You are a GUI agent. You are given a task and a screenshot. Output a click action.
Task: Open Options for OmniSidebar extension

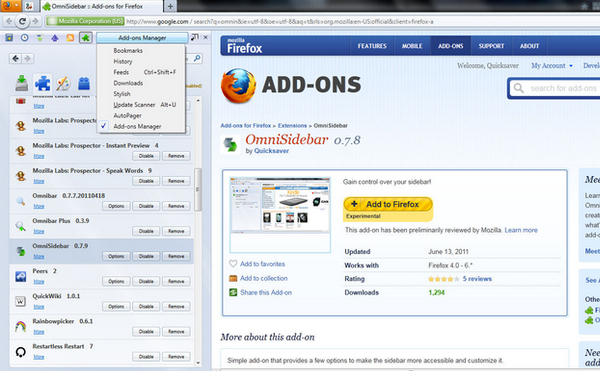[116, 256]
